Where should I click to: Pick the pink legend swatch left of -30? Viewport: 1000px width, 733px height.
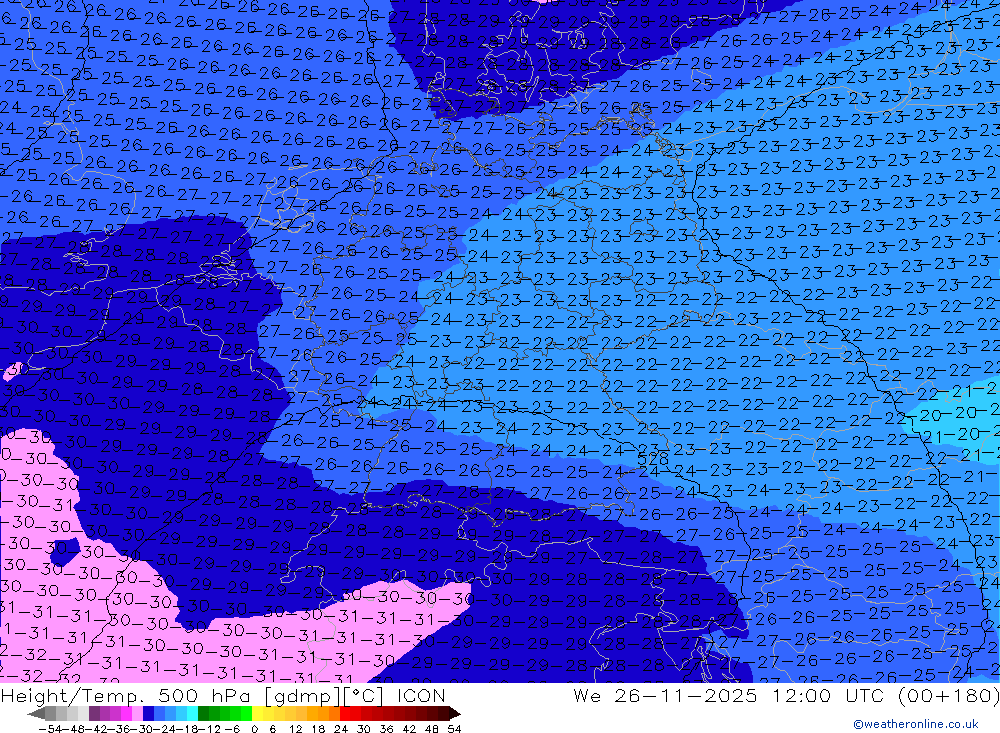137,713
